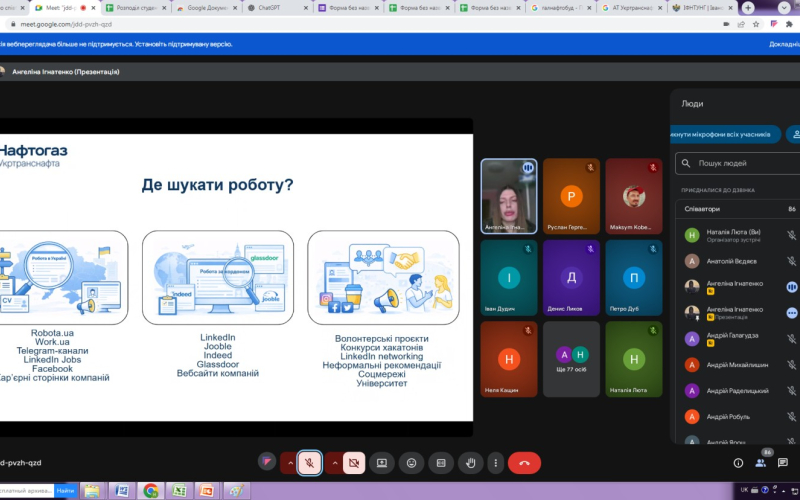Open the three-dot more options menu
800x500 pixels.
495,463
